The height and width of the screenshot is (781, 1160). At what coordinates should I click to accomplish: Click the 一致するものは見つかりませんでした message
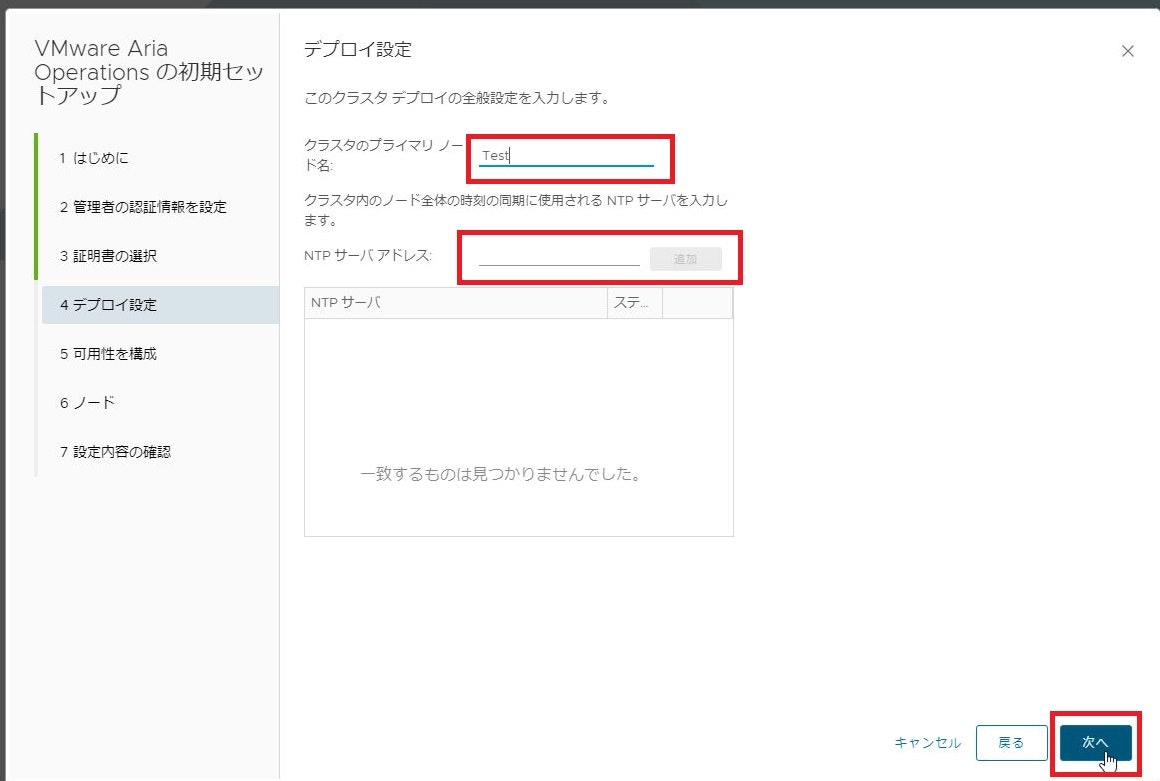[x=501, y=473]
